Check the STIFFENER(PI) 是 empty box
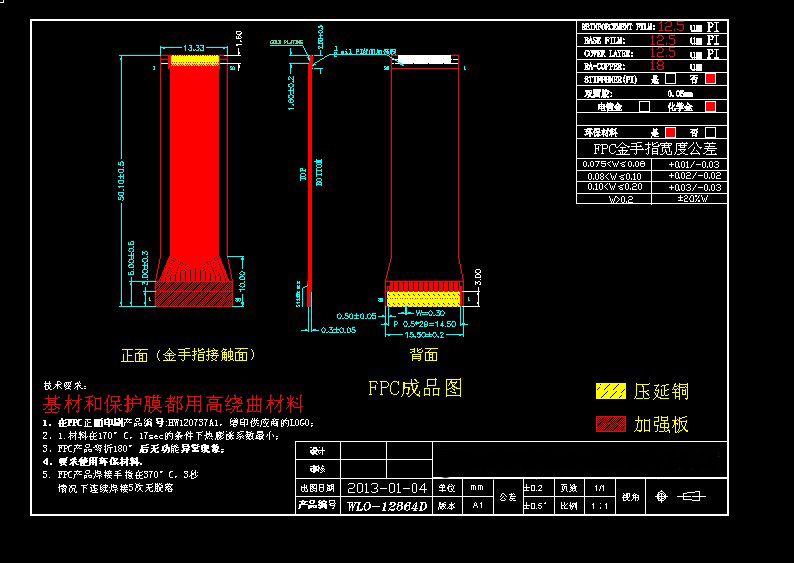Viewport: 794px width, 563px height. pyautogui.click(x=670, y=79)
